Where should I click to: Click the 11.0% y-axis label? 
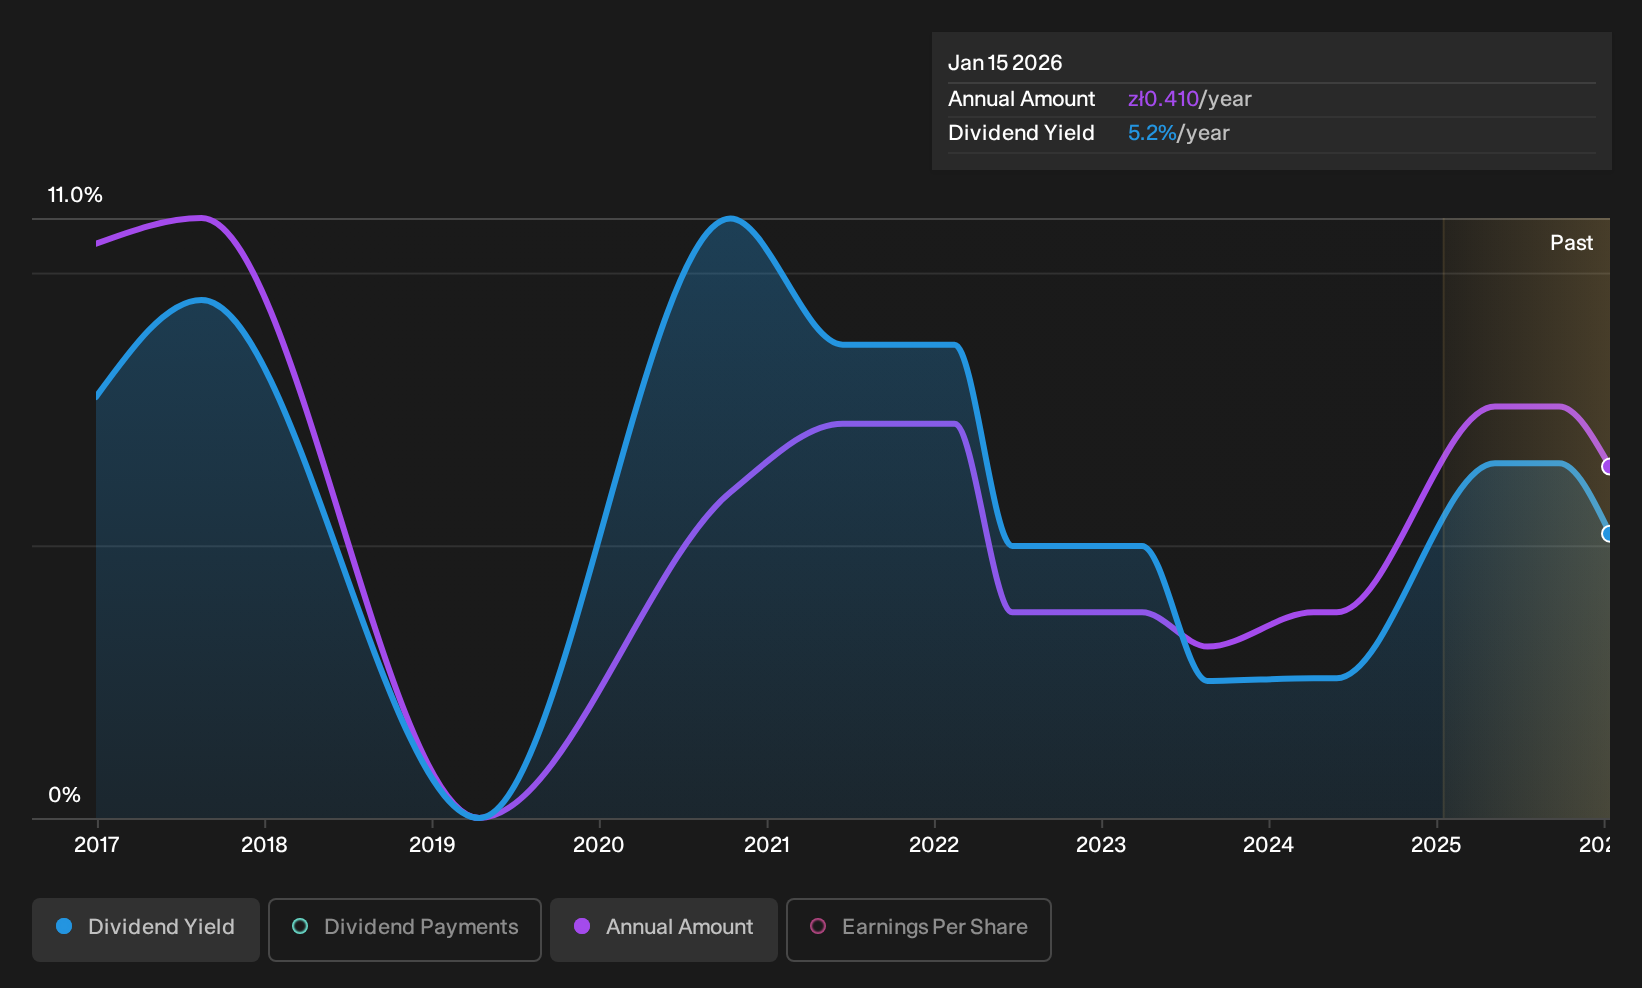coord(75,195)
